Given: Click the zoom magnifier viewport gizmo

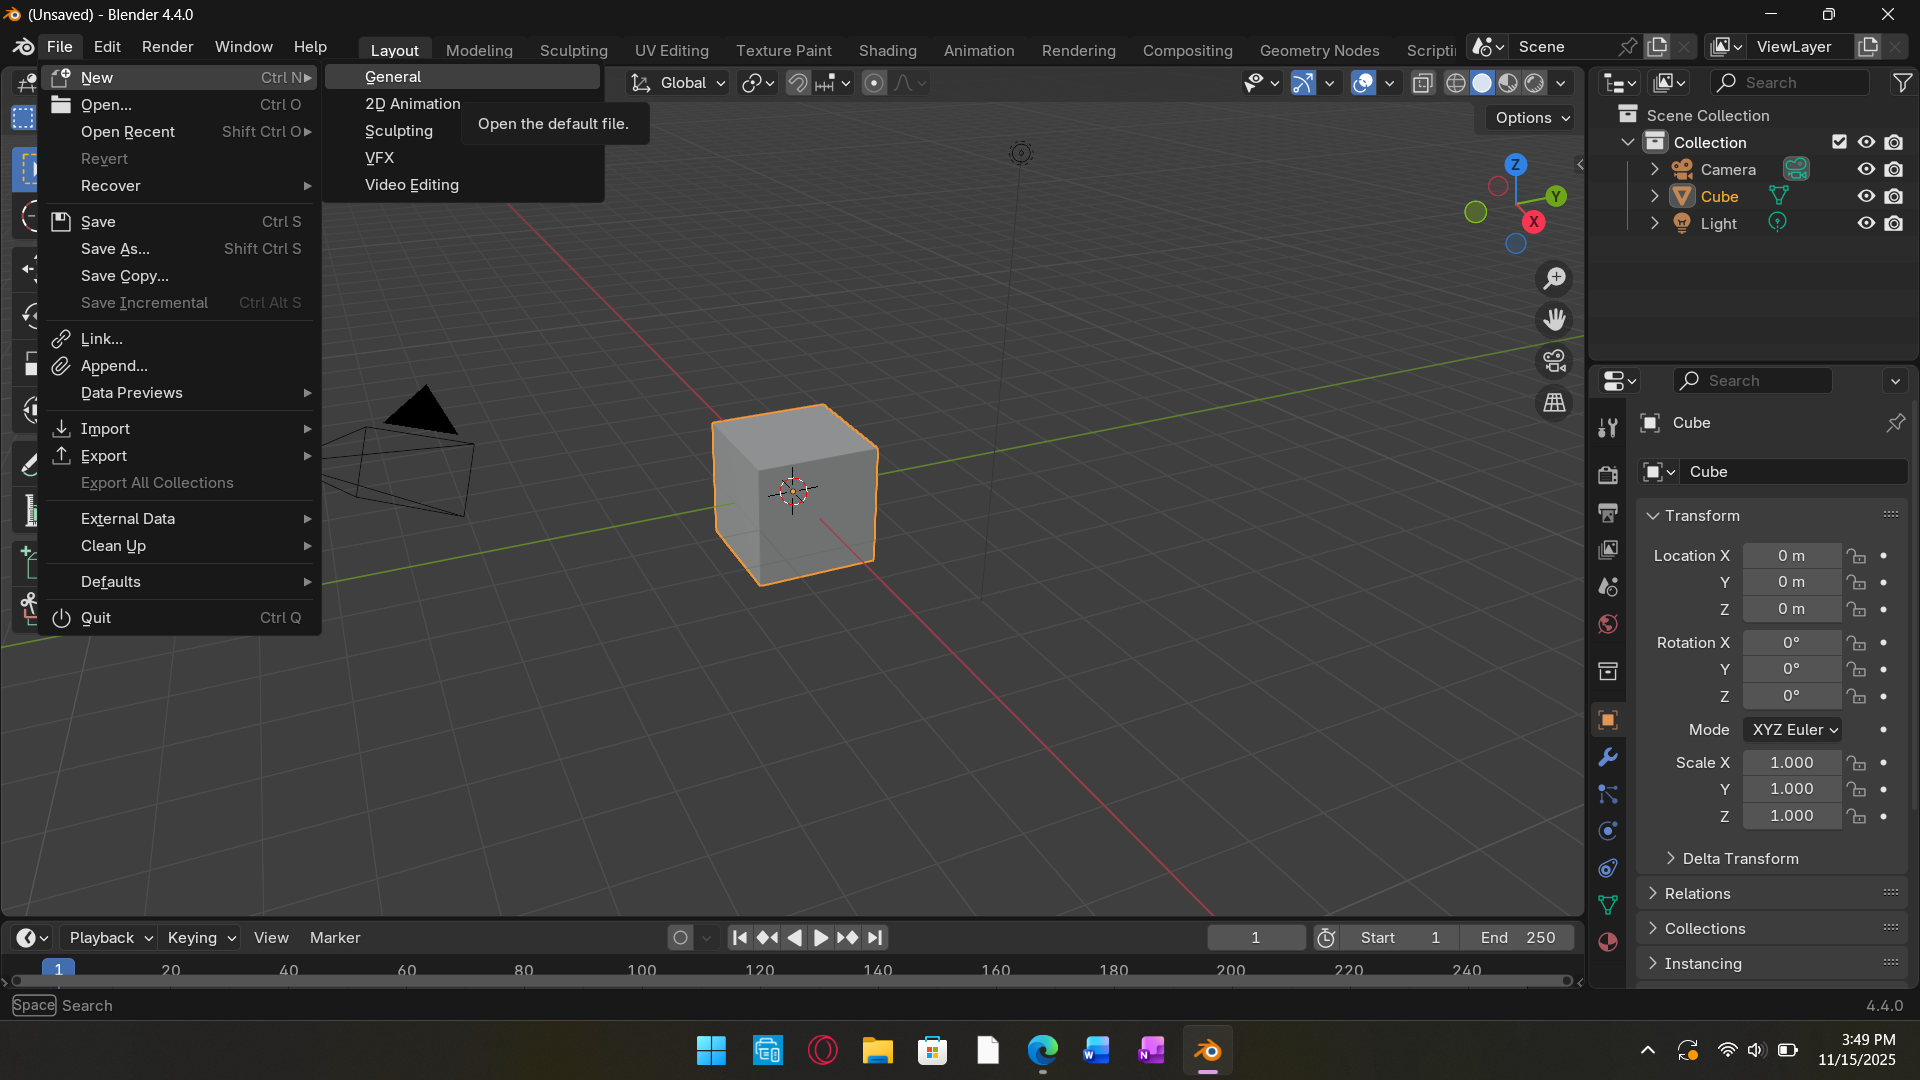Looking at the screenshot, I should point(1554,279).
